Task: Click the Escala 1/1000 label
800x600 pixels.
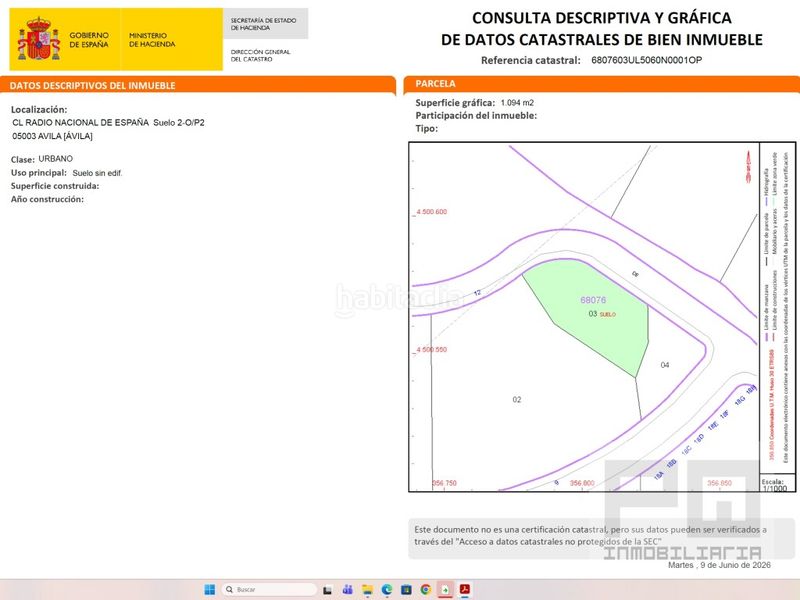Action: [x=774, y=485]
